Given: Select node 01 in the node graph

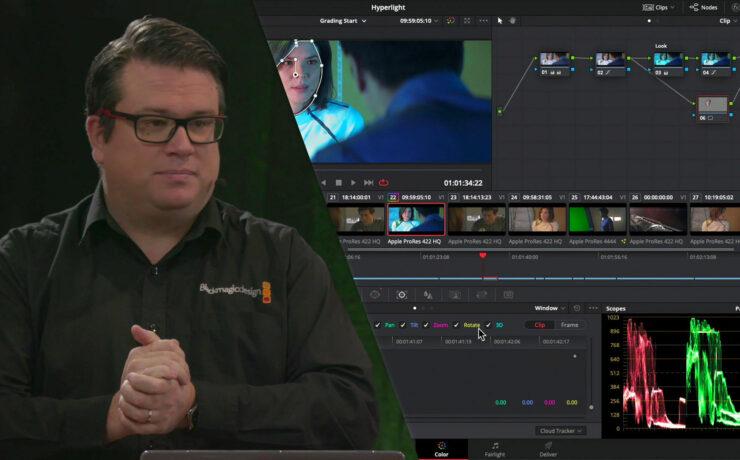Looking at the screenshot, I should point(554,64).
